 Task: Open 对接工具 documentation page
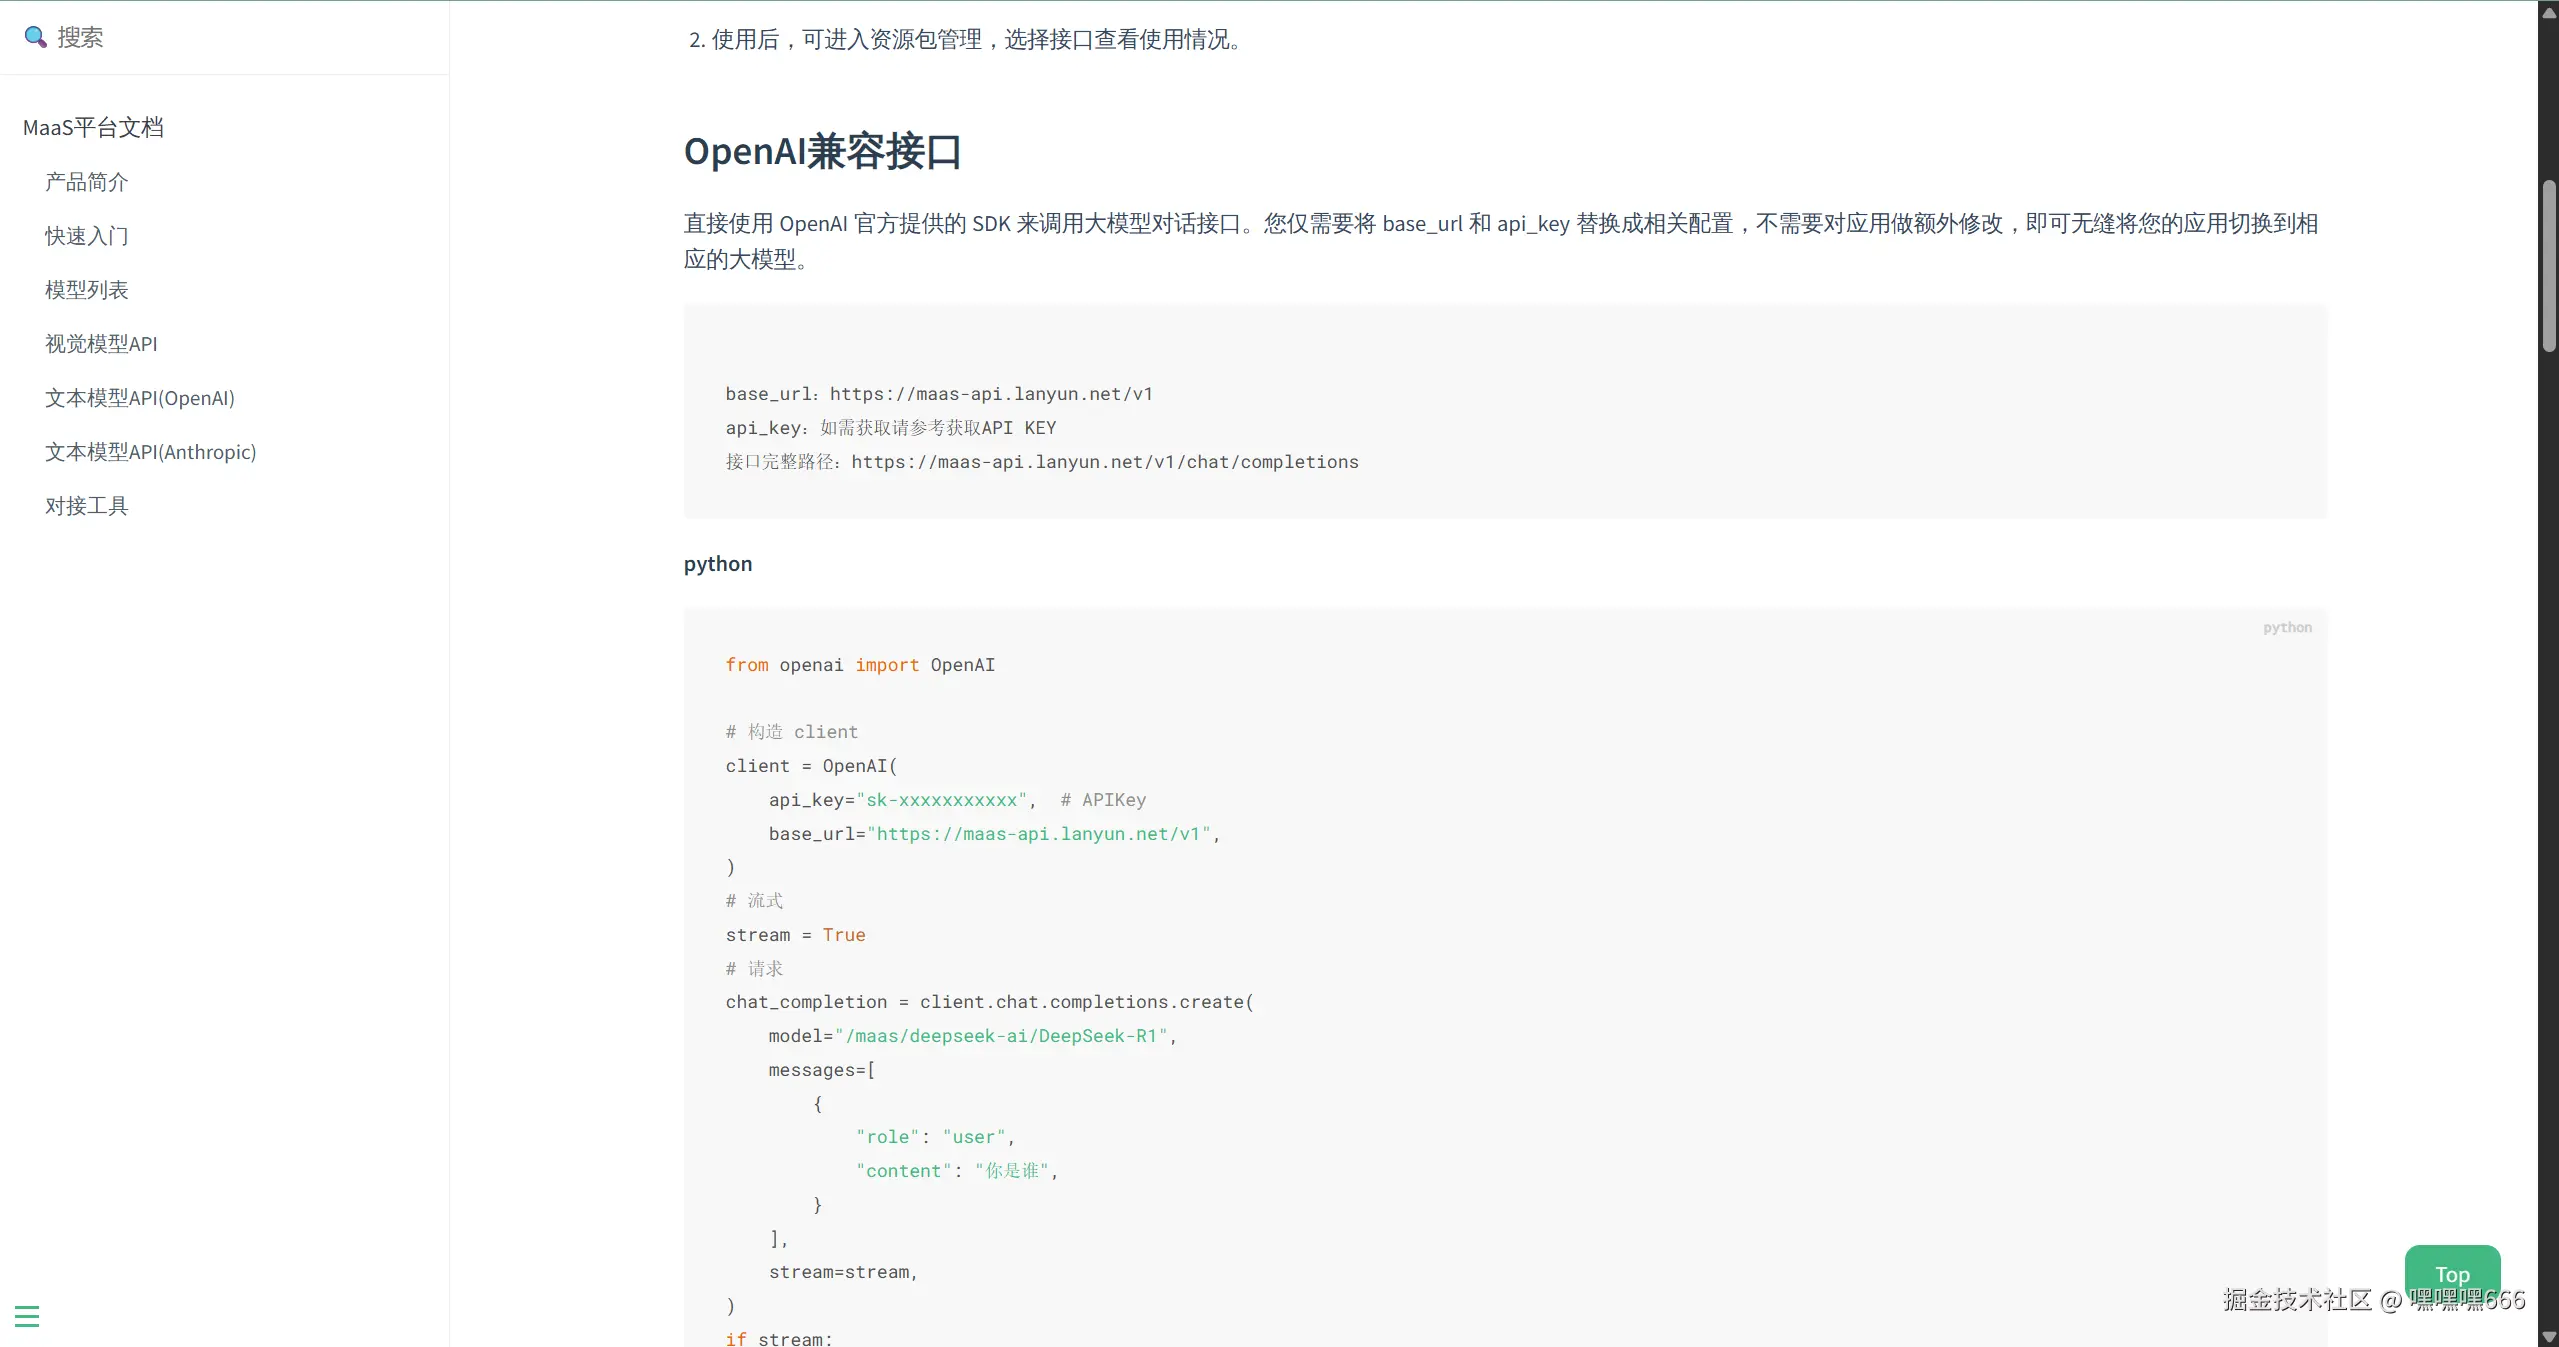point(86,505)
